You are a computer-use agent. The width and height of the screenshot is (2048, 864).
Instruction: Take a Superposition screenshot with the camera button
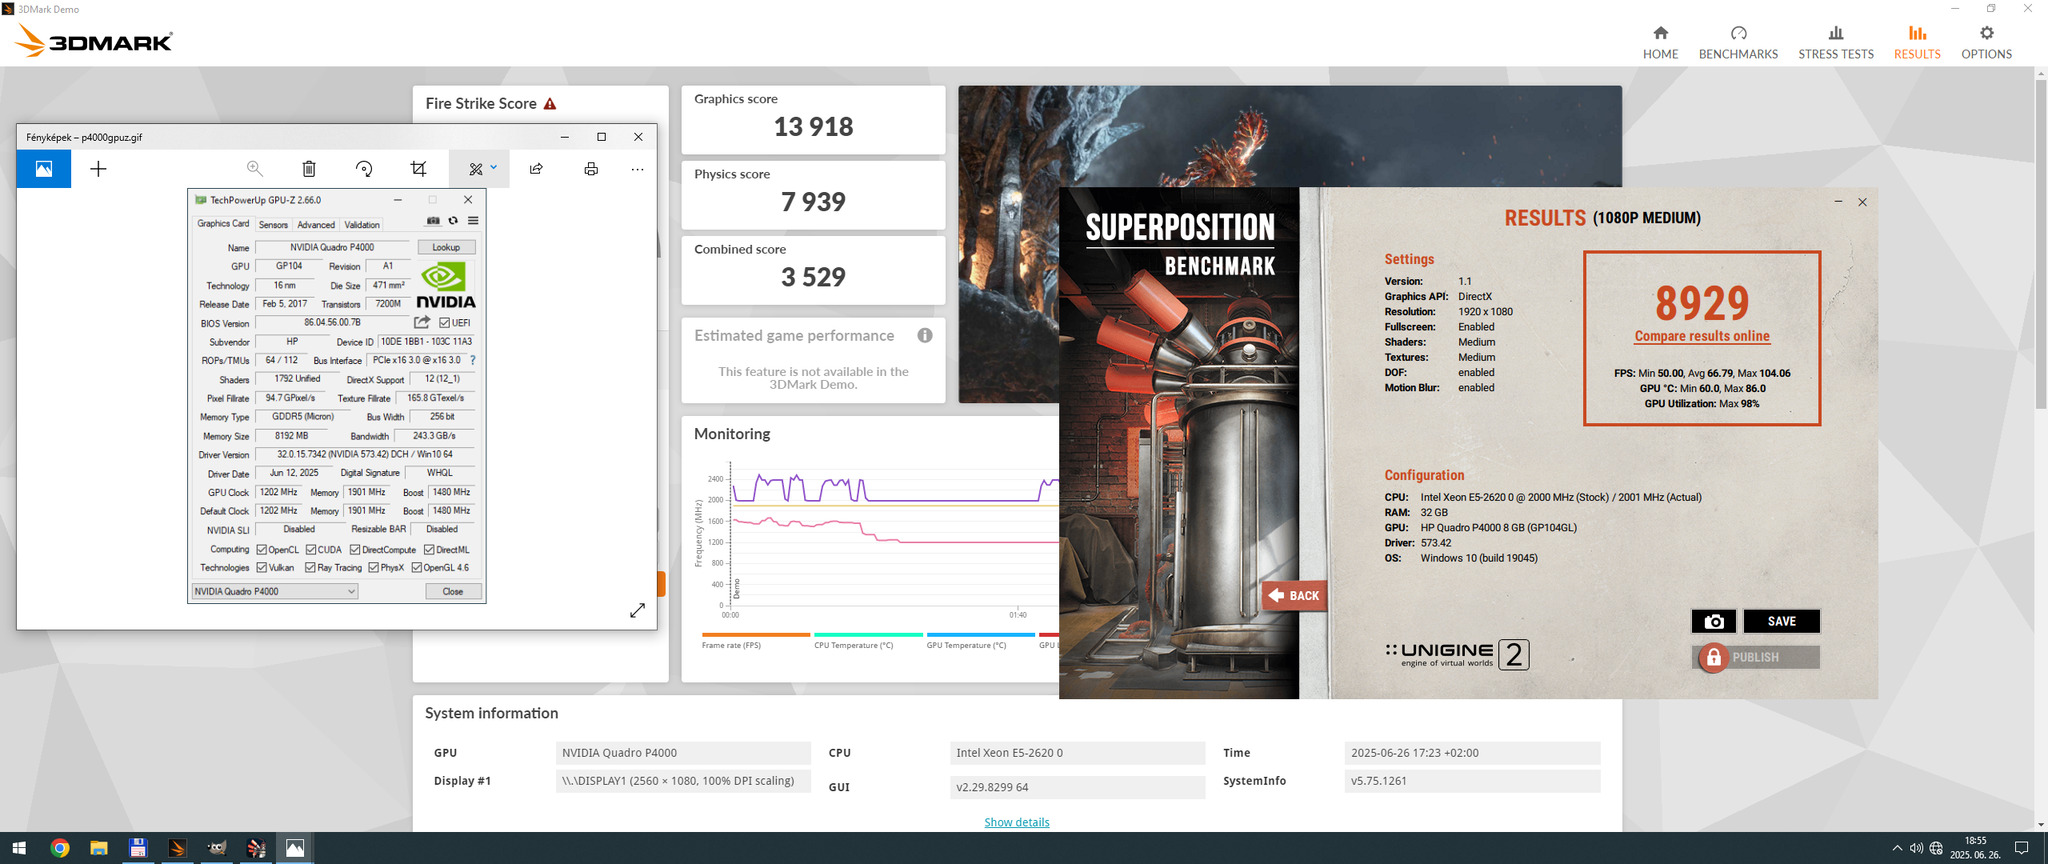[x=1714, y=621]
